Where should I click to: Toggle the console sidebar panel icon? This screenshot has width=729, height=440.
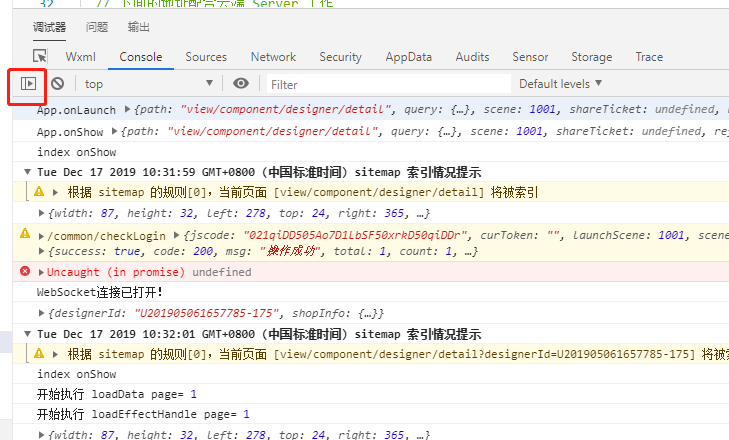coord(29,84)
